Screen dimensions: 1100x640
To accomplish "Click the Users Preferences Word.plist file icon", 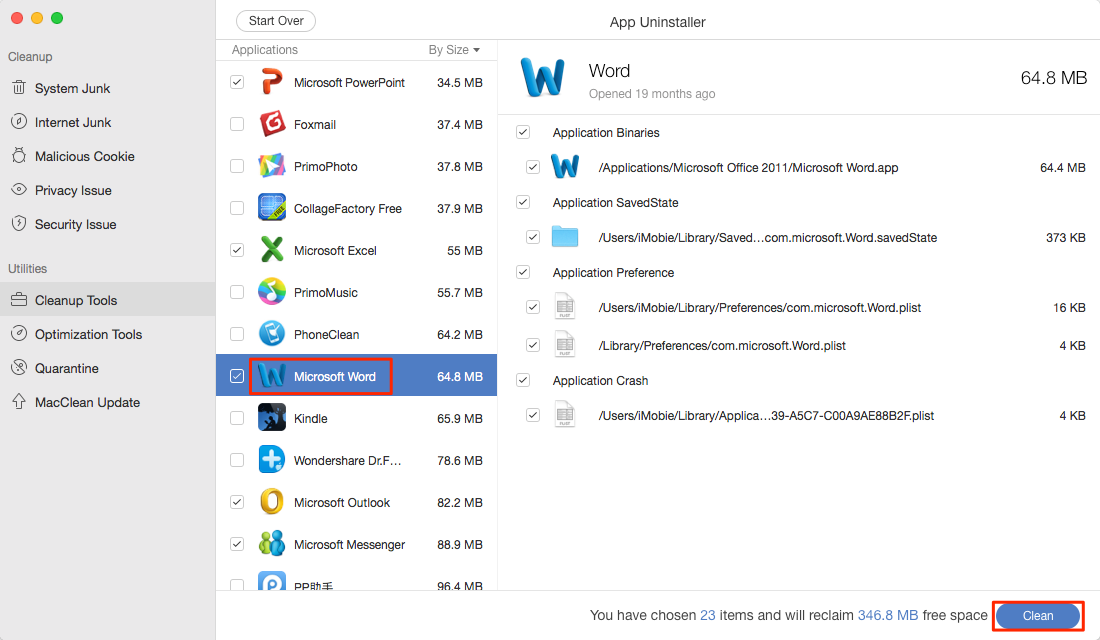I will coord(565,307).
